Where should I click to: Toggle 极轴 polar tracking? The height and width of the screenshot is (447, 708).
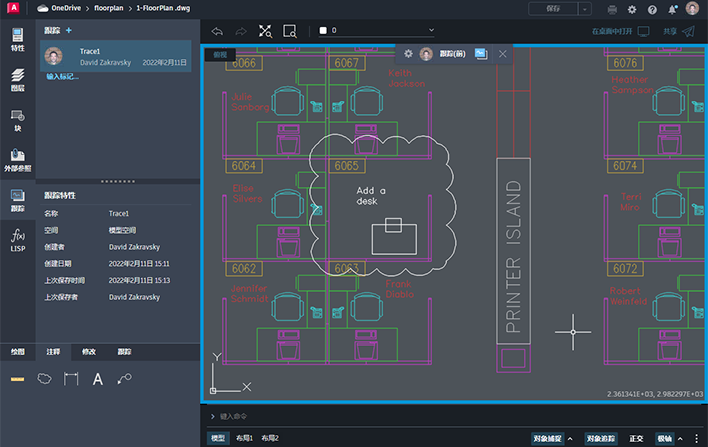(665, 438)
